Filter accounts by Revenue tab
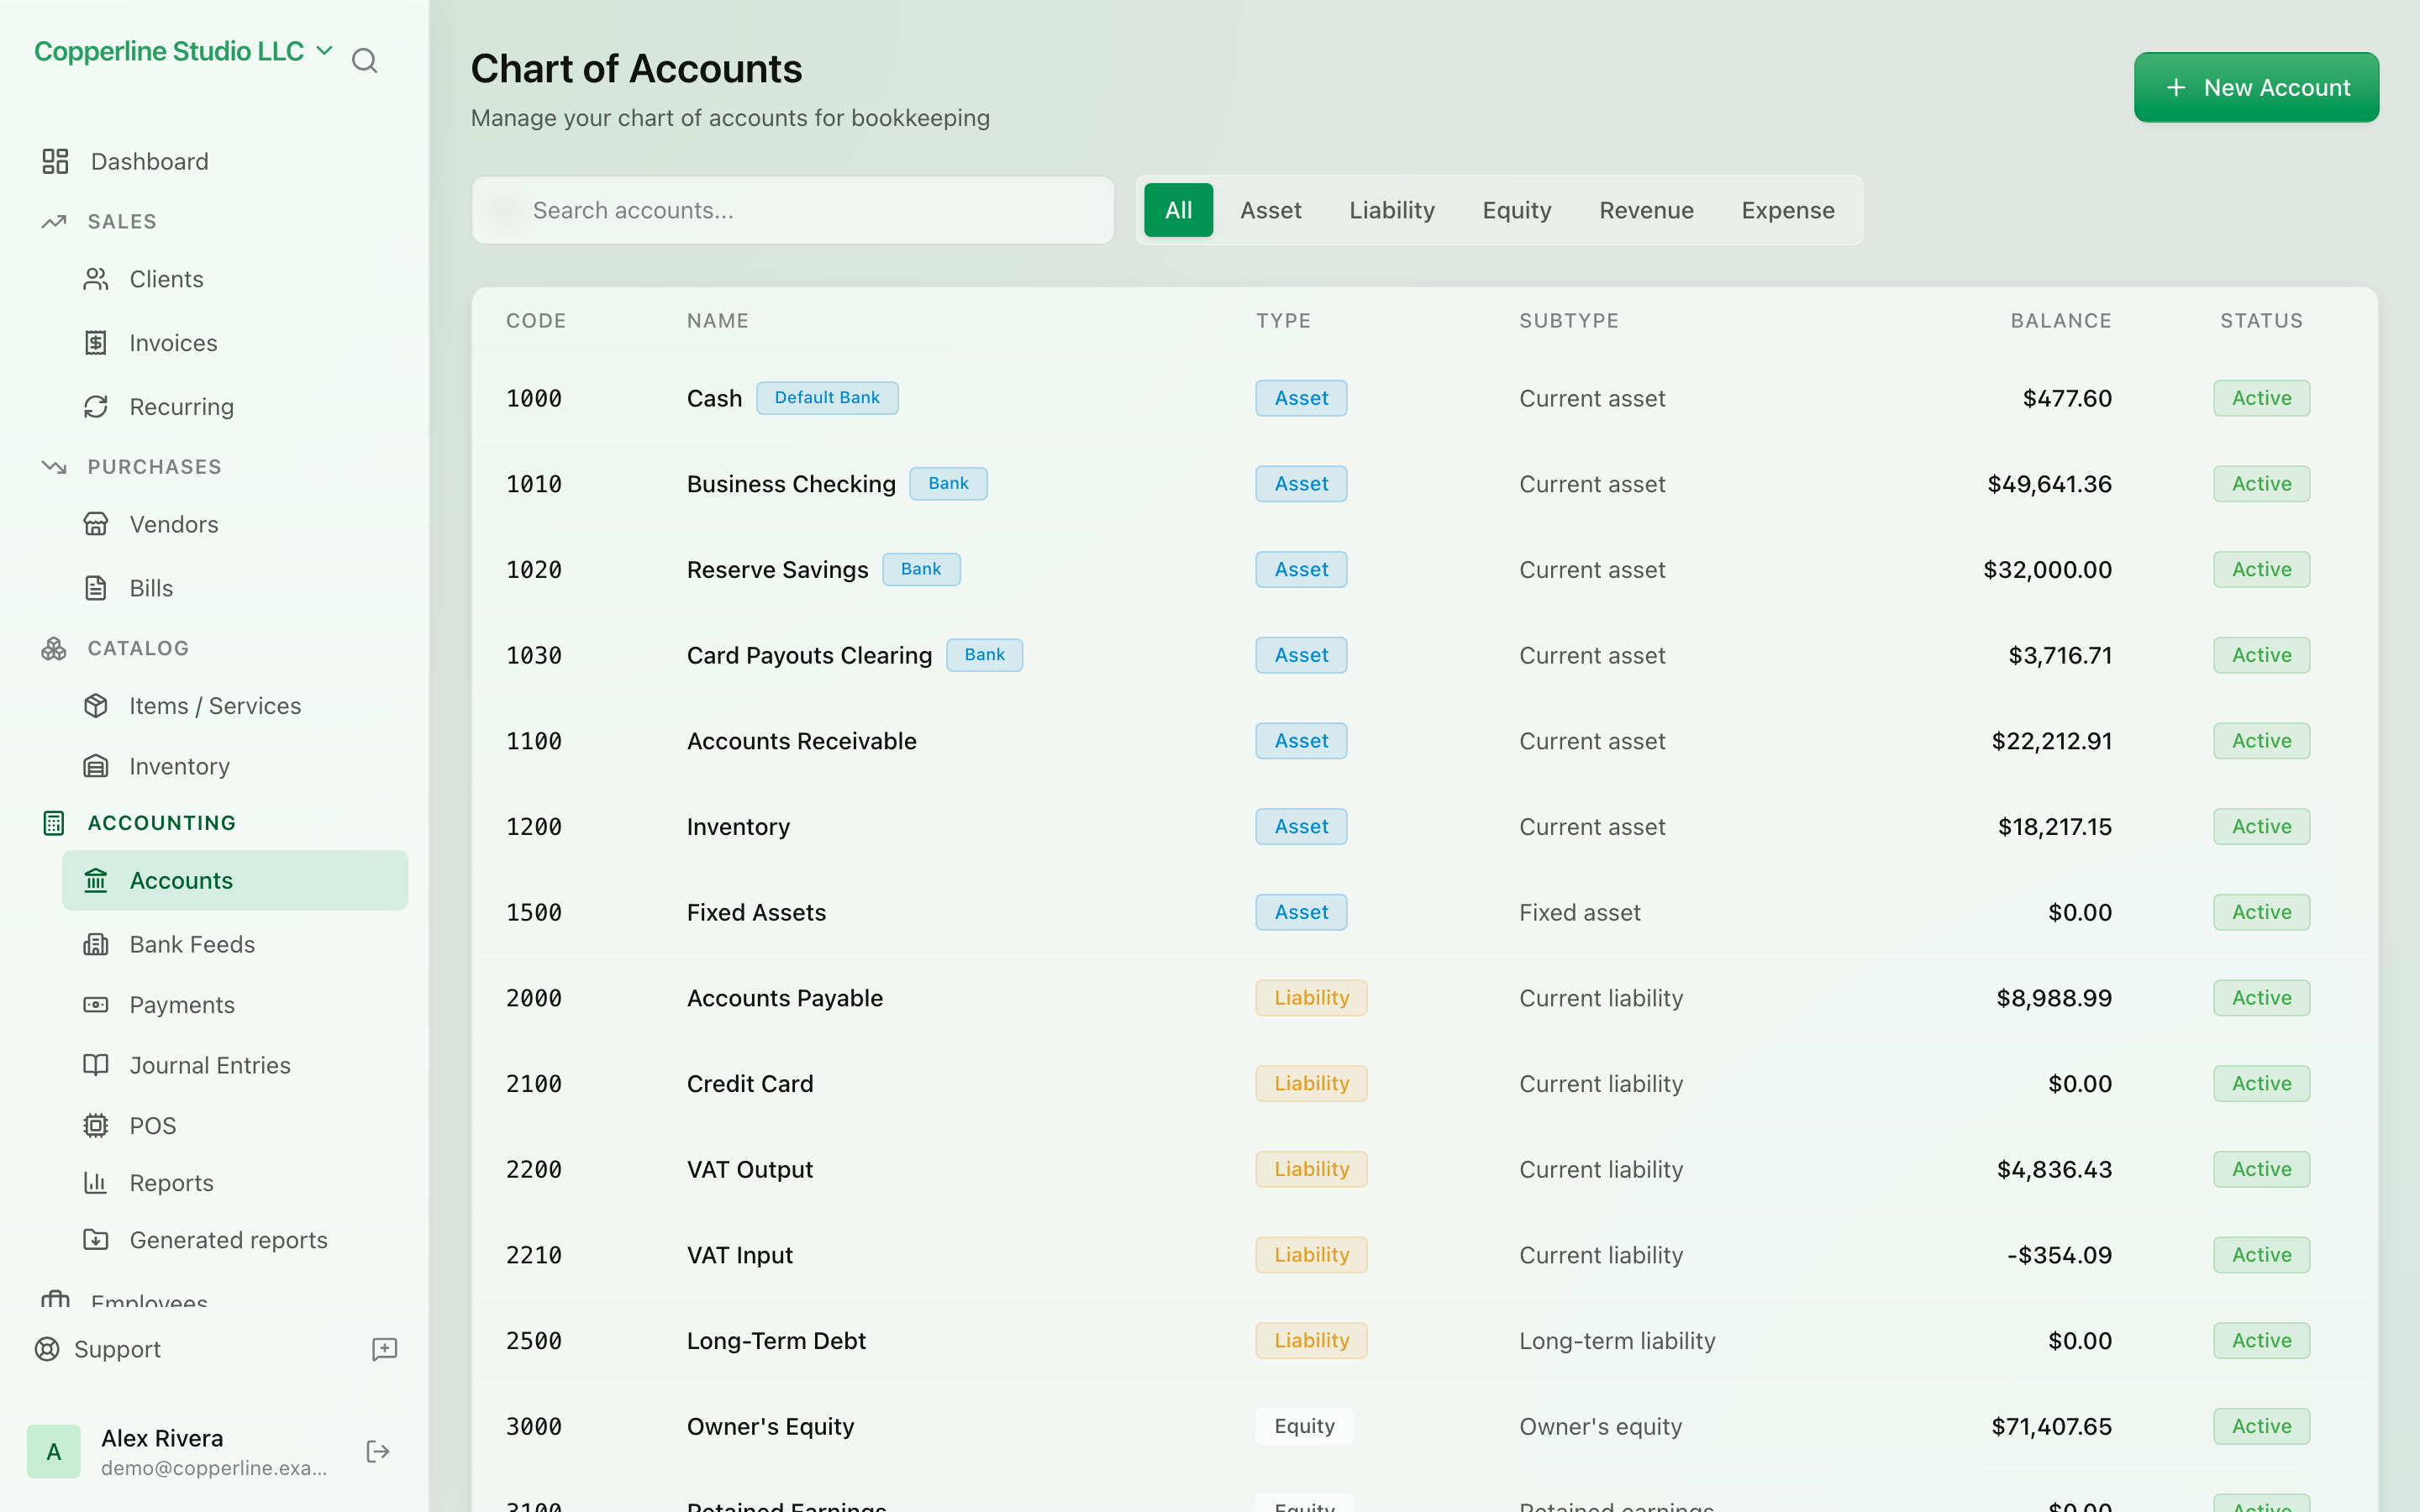 click(1646, 210)
